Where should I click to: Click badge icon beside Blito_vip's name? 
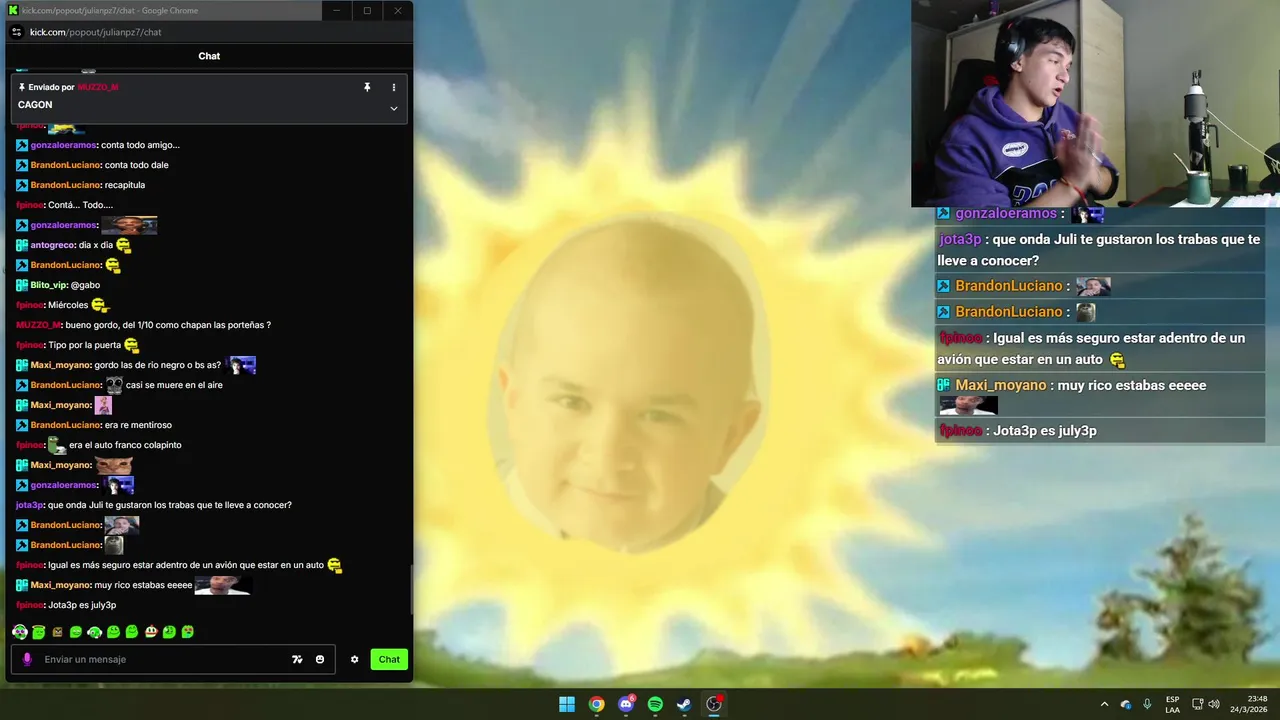coord(22,285)
